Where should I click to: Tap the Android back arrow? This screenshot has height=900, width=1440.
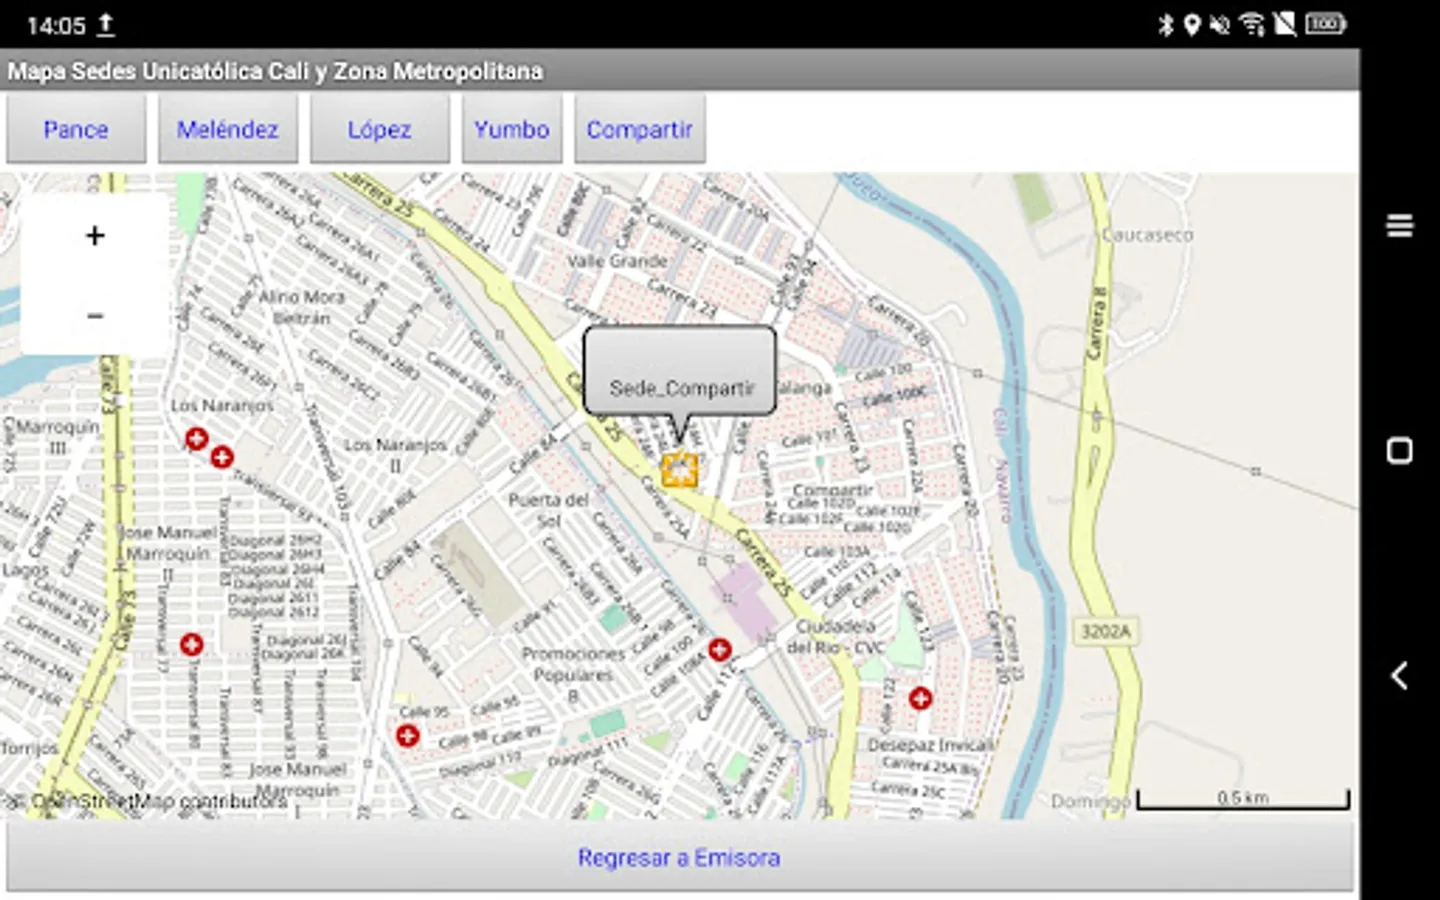(1400, 676)
